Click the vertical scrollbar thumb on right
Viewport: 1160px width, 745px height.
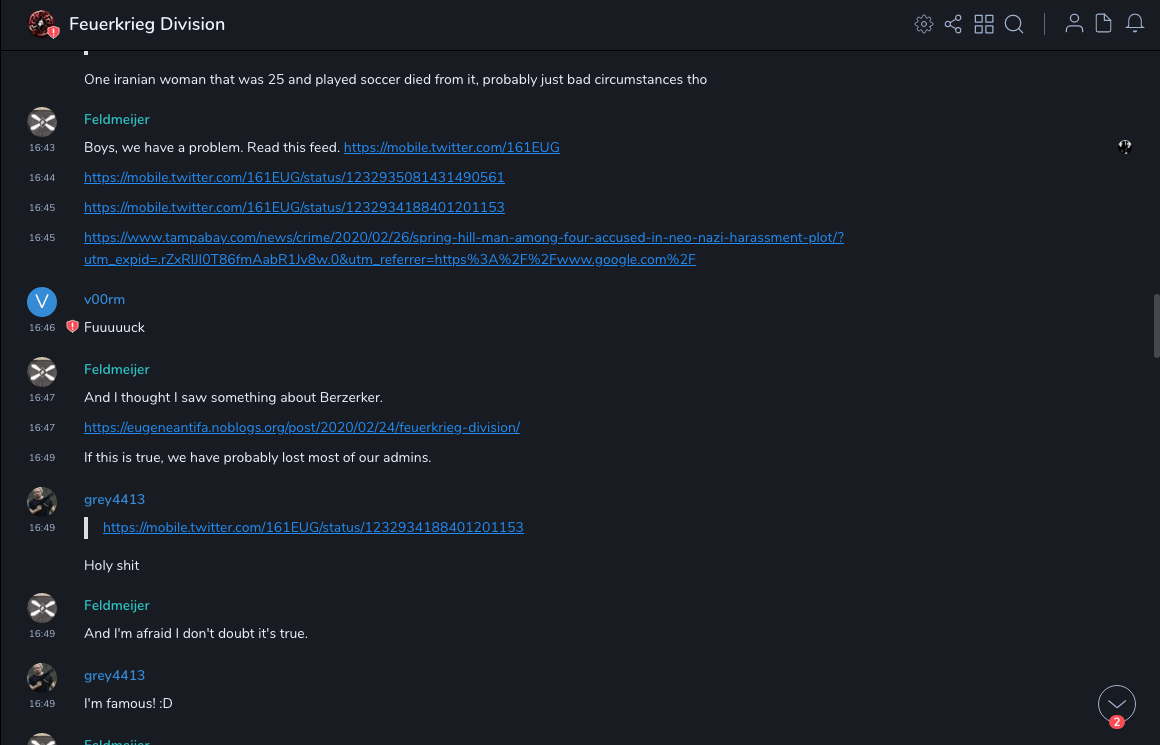(x=1156, y=325)
